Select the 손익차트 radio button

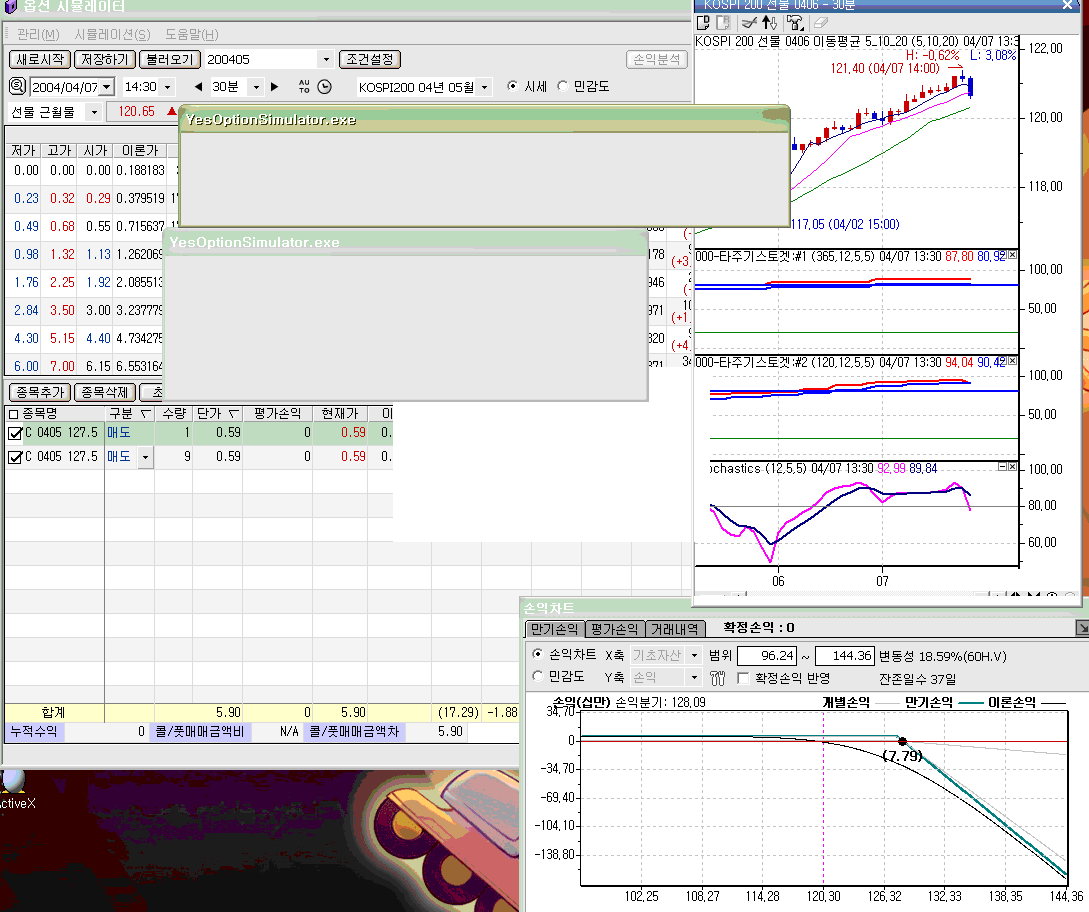pos(537,654)
